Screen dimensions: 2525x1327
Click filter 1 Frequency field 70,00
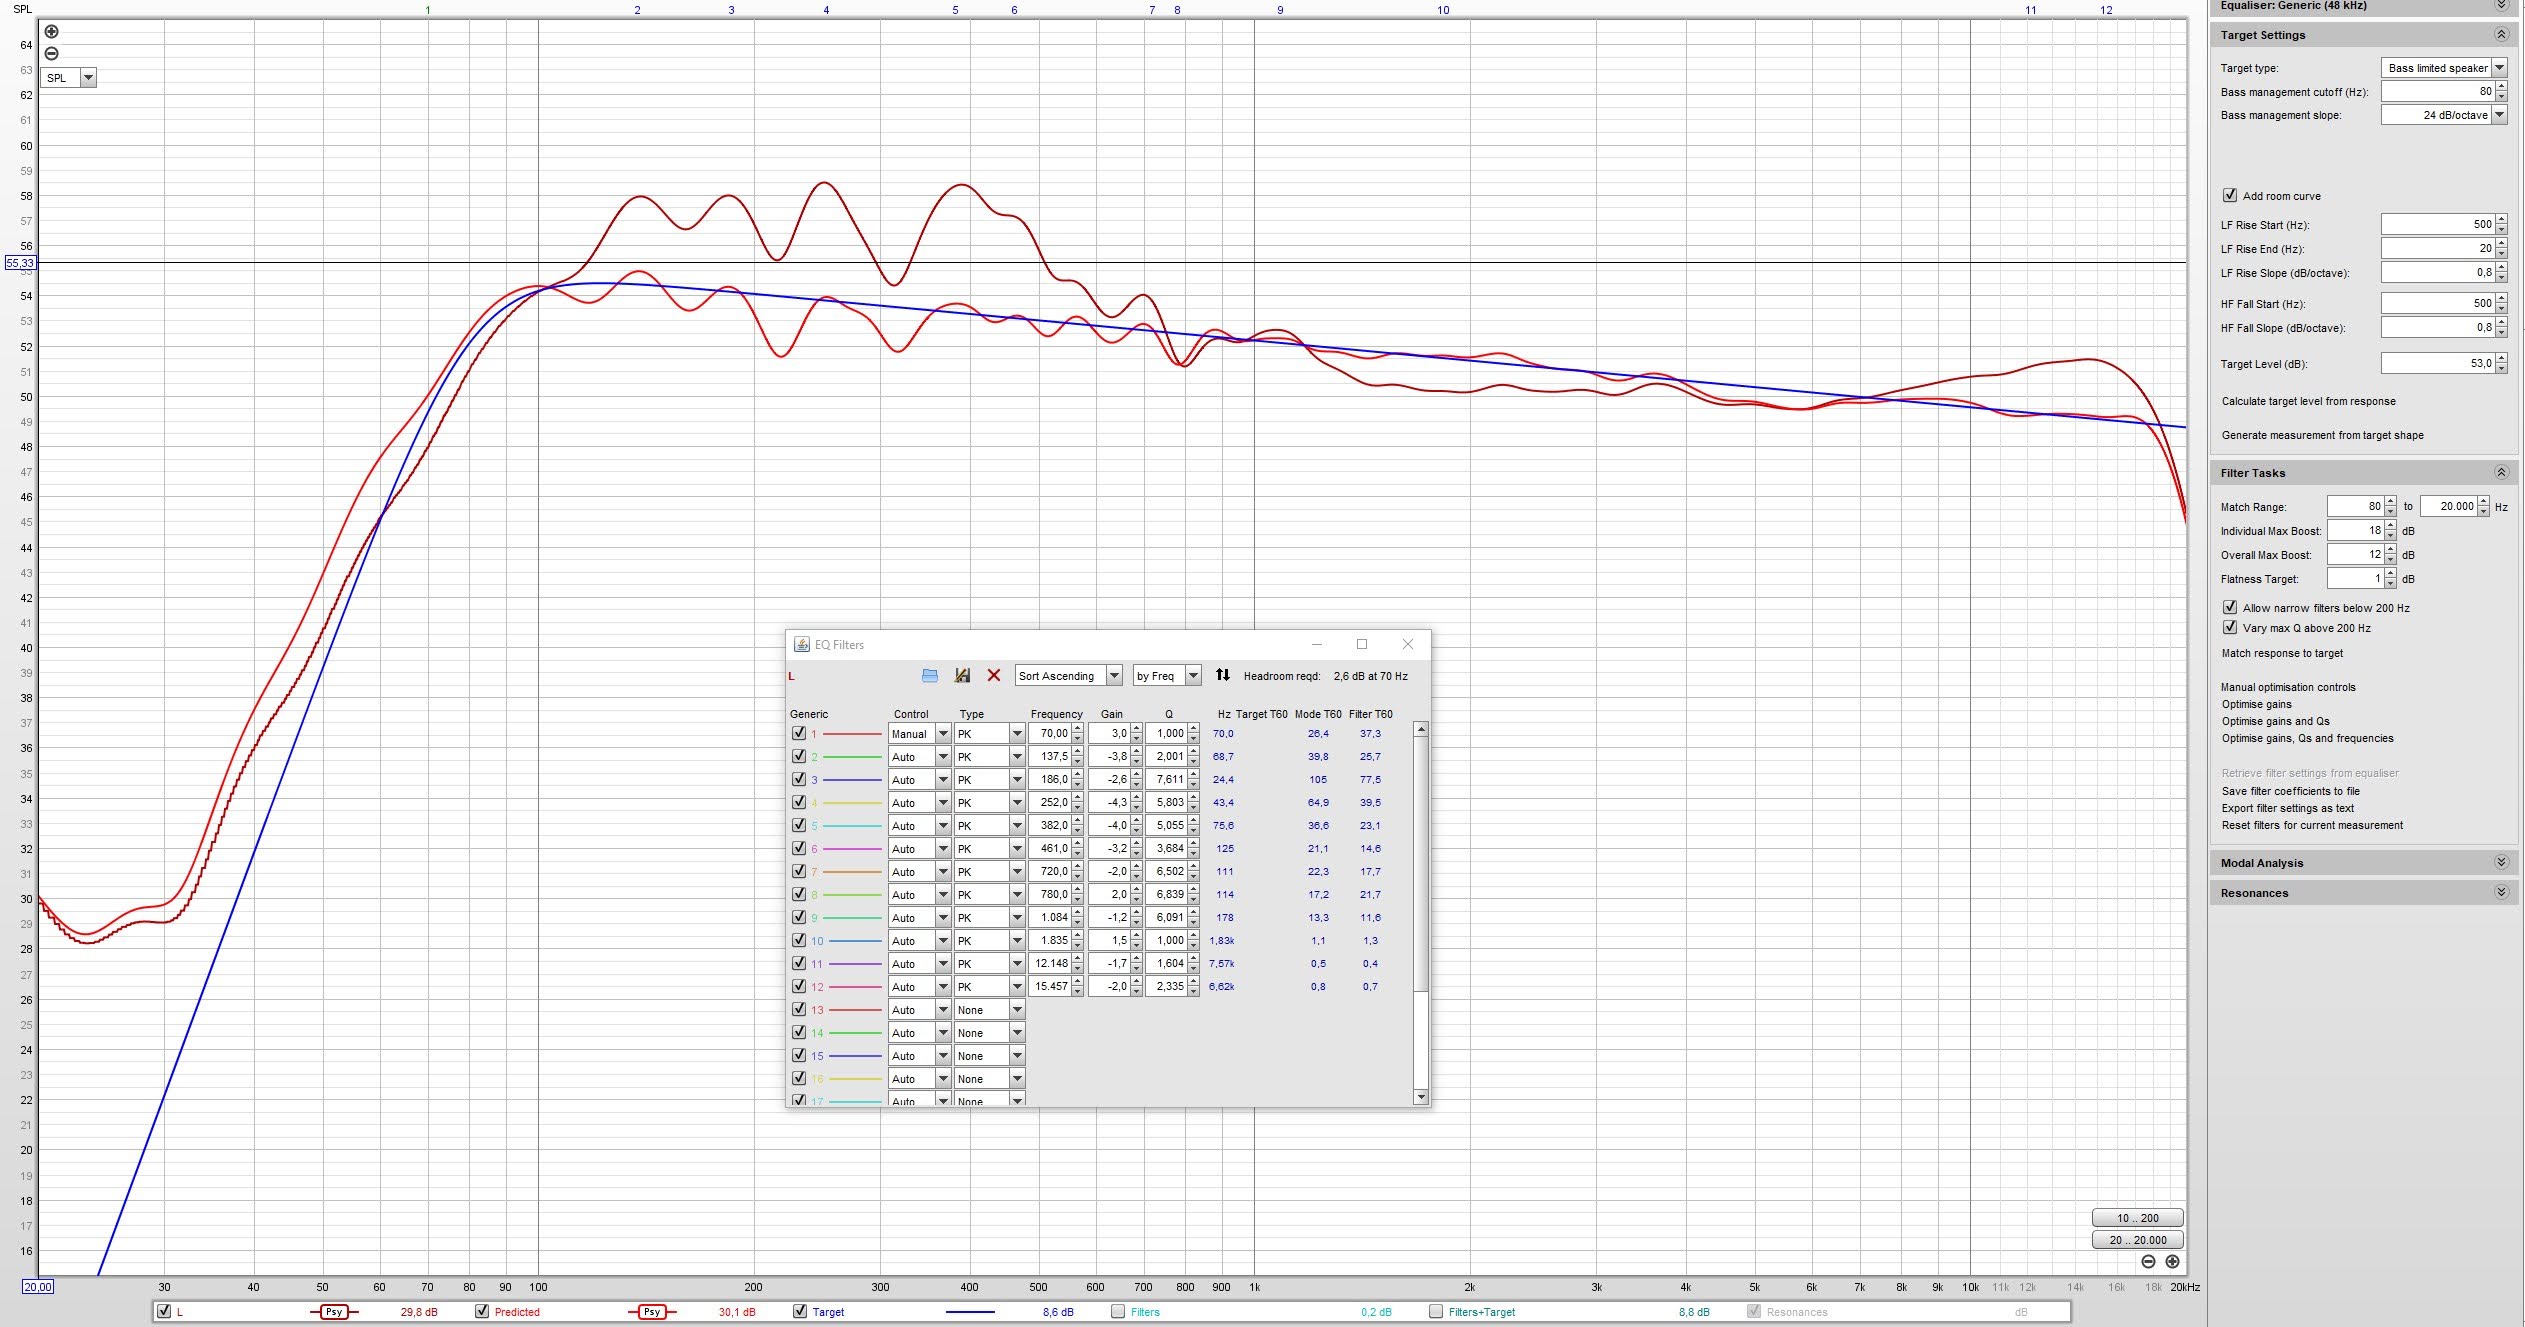click(x=1050, y=734)
